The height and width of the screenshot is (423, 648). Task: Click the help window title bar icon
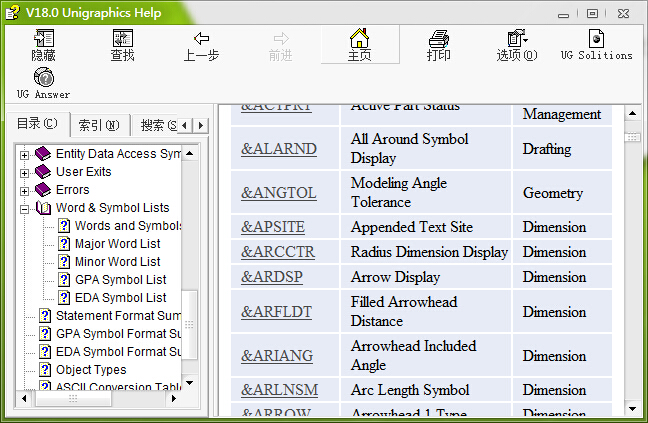click(12, 12)
